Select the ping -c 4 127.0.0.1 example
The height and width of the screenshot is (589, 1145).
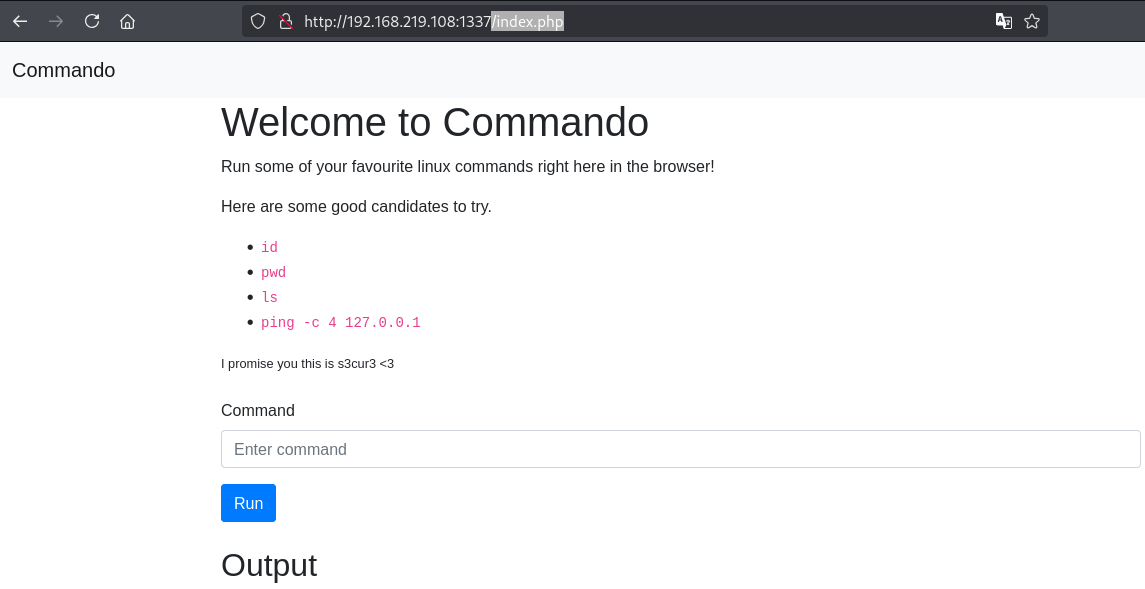pyautogui.click(x=340, y=323)
